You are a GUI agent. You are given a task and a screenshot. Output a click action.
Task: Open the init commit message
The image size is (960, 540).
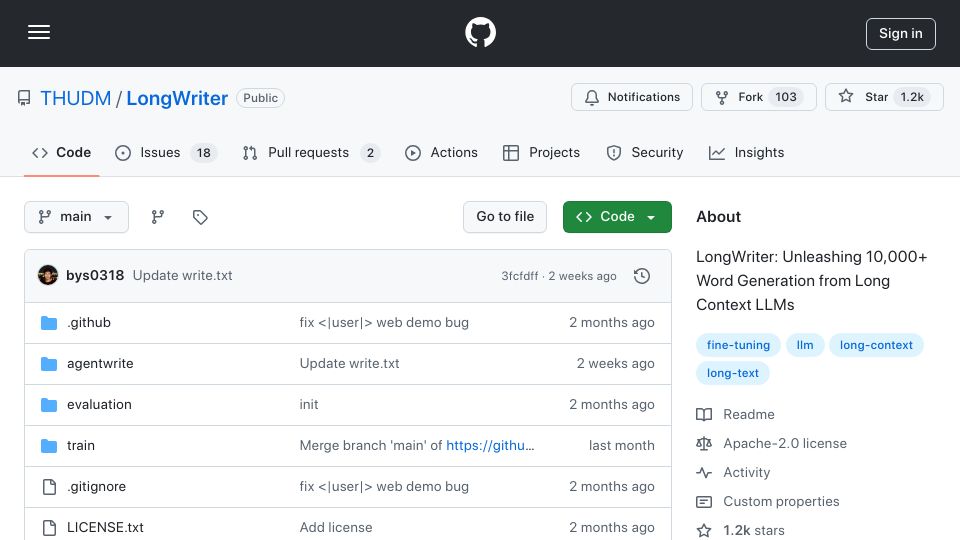309,405
